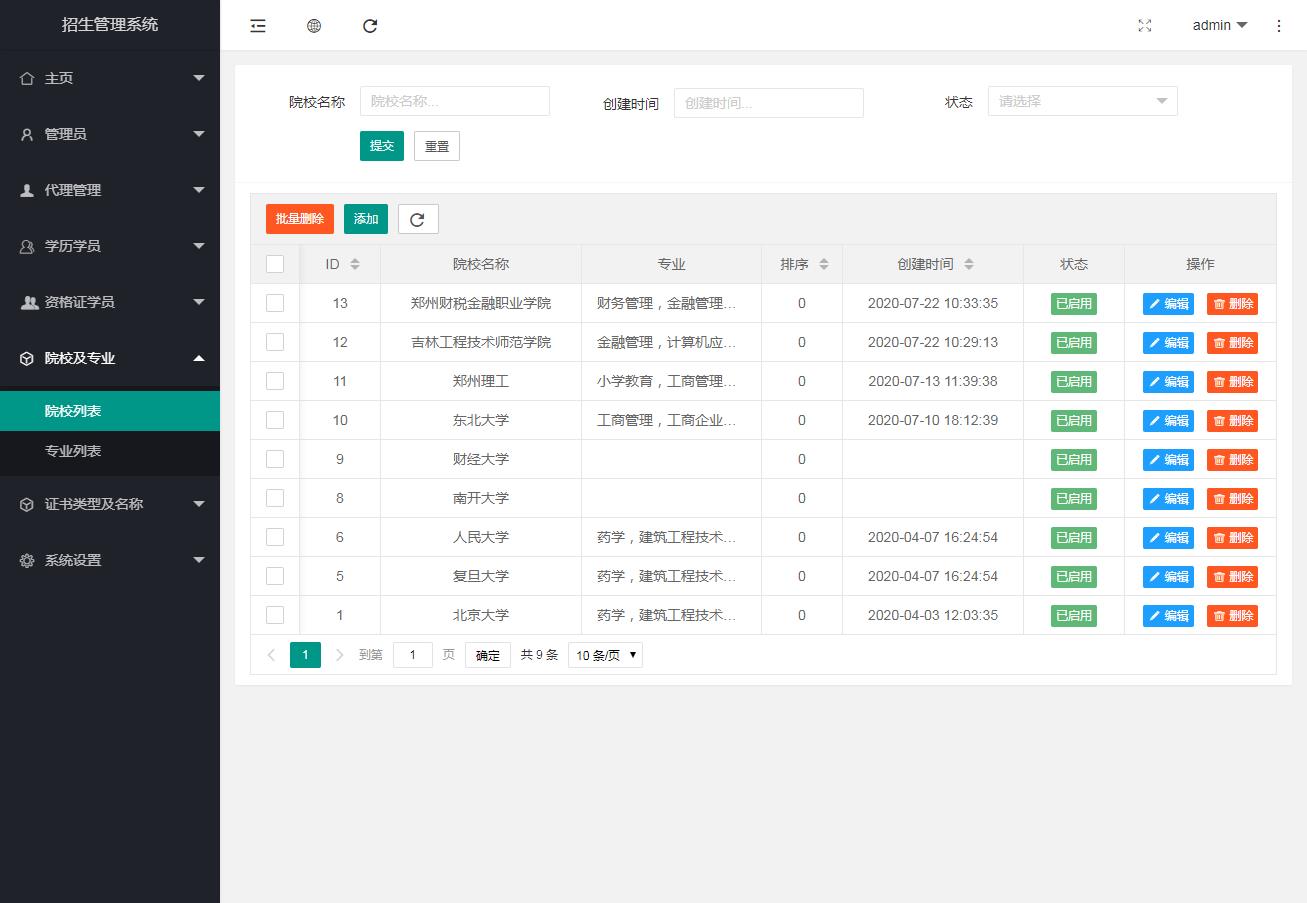Click the 批量删除 batch delete button
The height and width of the screenshot is (903, 1307).
tap(299, 219)
